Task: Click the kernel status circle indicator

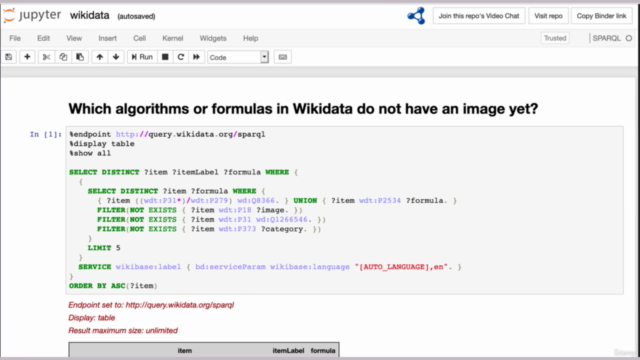Action: 629,38
